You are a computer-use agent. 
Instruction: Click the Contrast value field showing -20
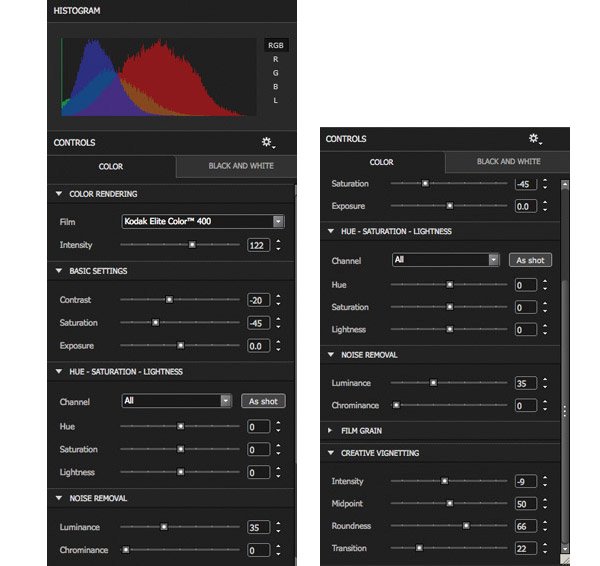click(258, 300)
